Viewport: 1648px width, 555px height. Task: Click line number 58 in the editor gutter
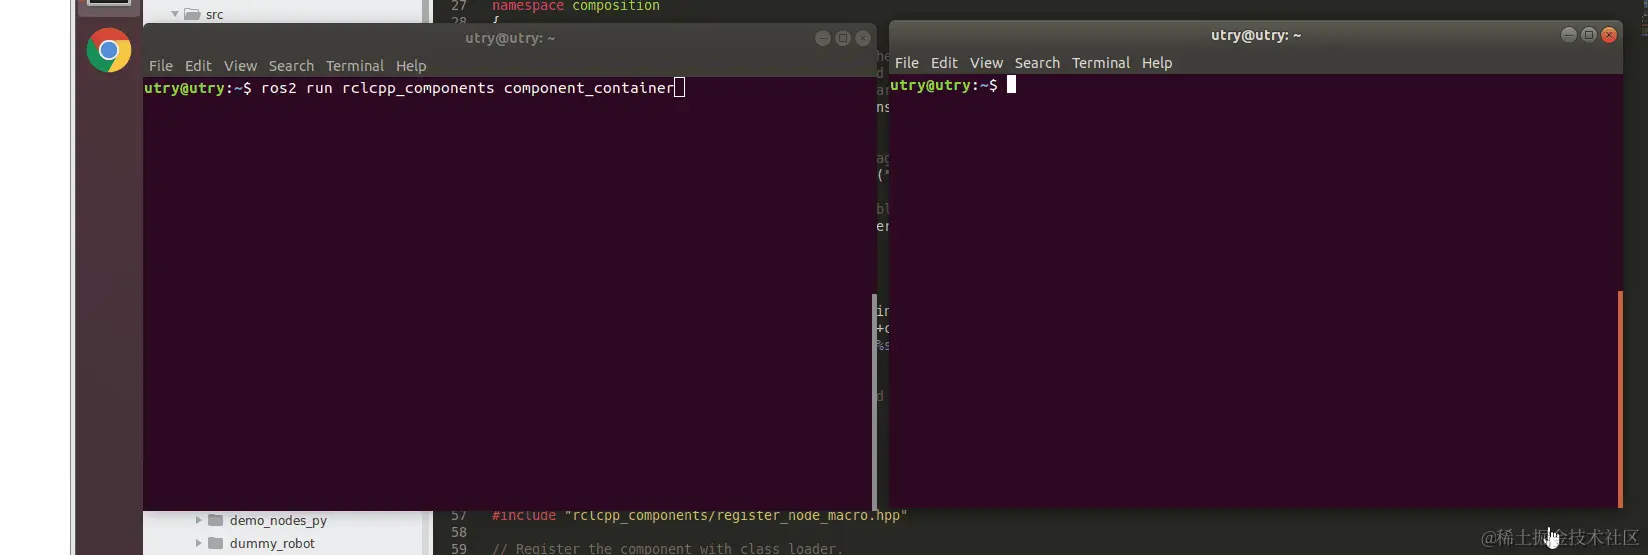(459, 532)
